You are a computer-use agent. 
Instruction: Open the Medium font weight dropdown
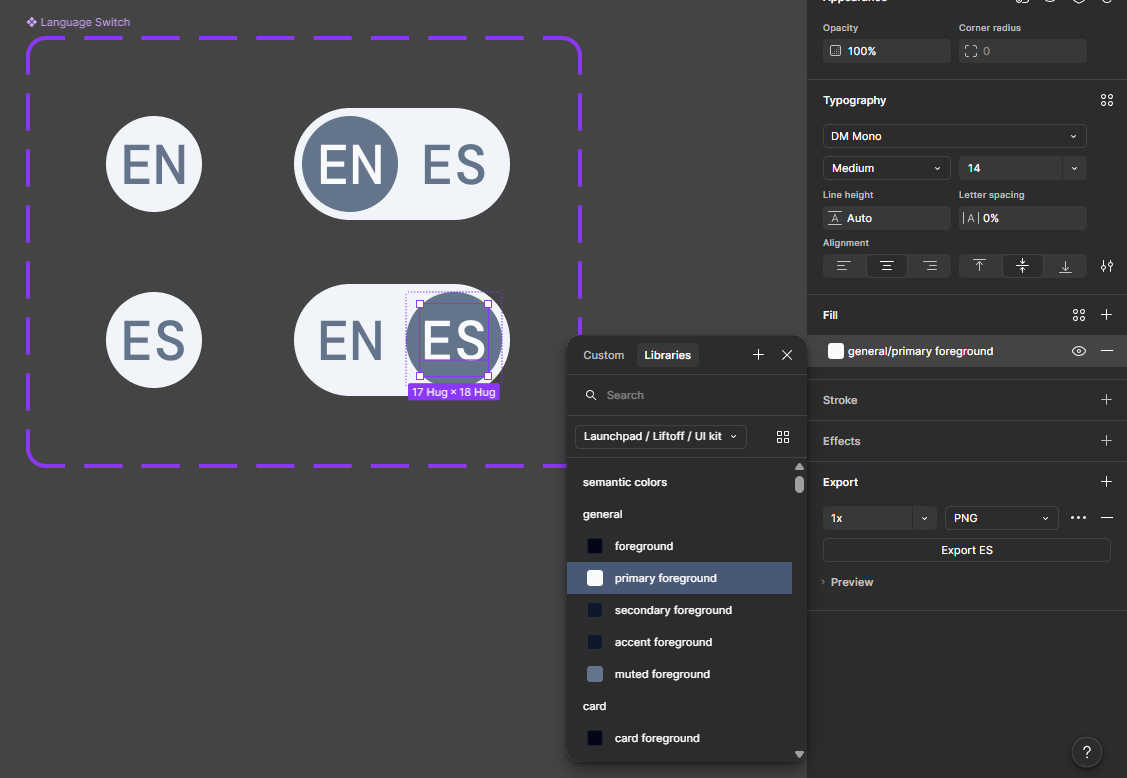pyautogui.click(x=886, y=168)
